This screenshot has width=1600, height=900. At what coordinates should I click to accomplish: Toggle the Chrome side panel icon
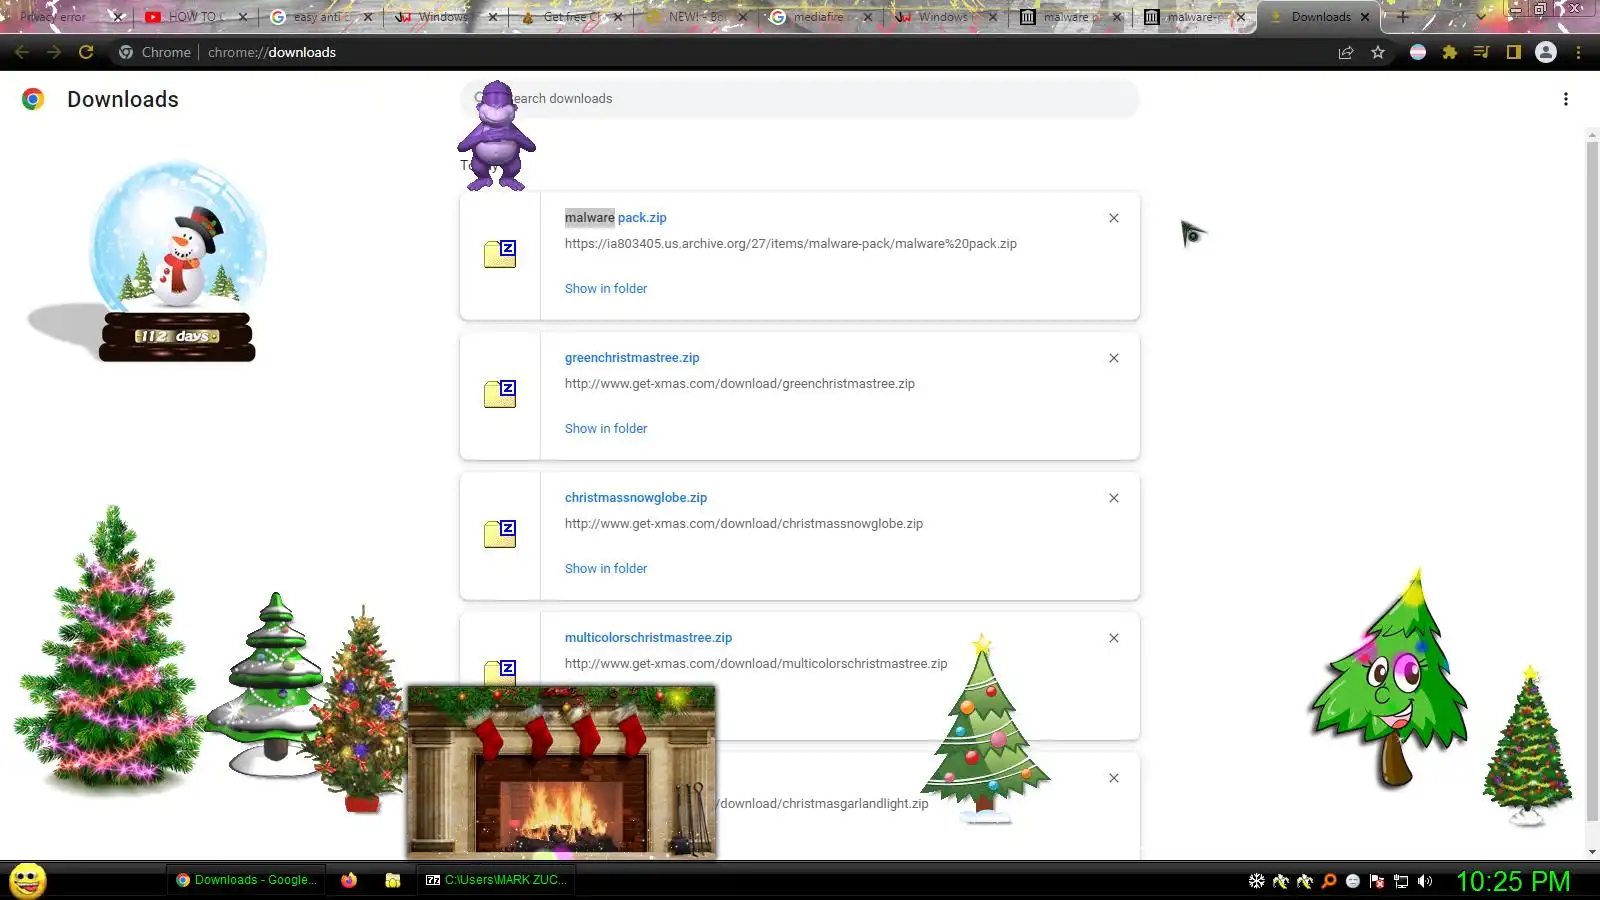[1513, 52]
